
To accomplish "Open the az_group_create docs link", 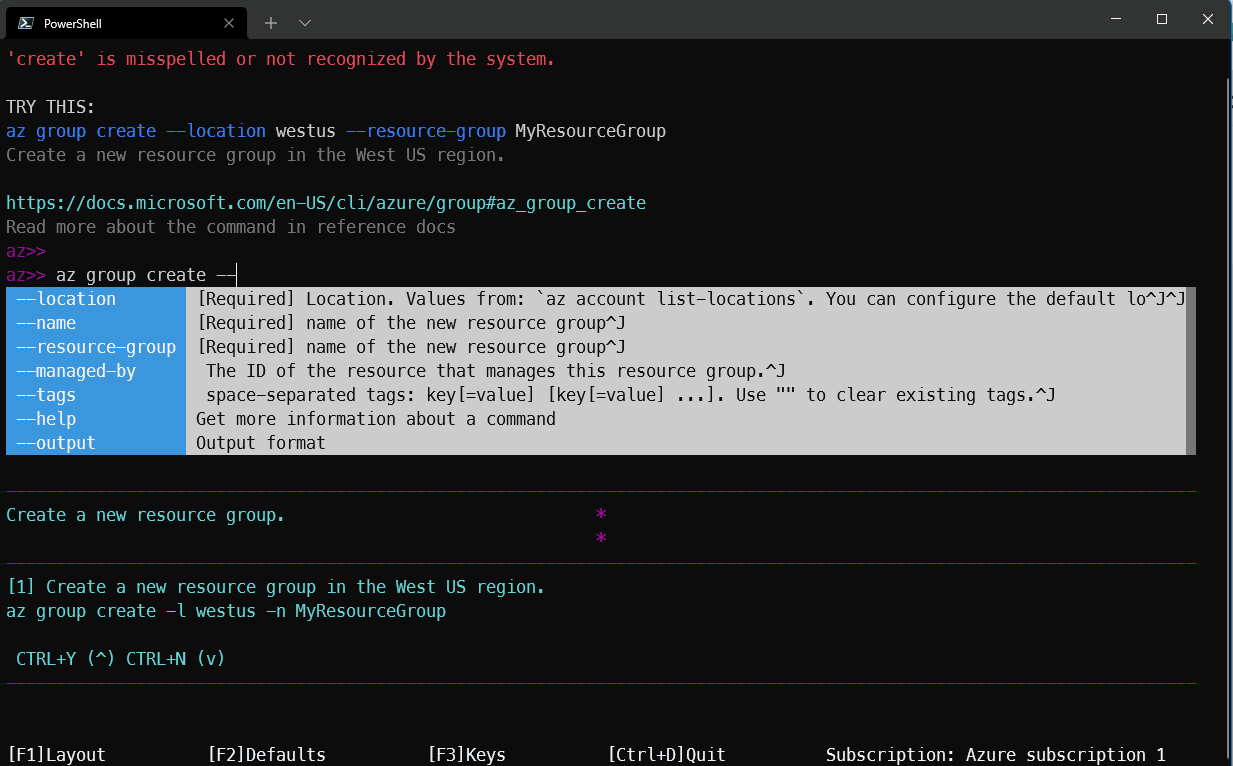I will 326,203.
